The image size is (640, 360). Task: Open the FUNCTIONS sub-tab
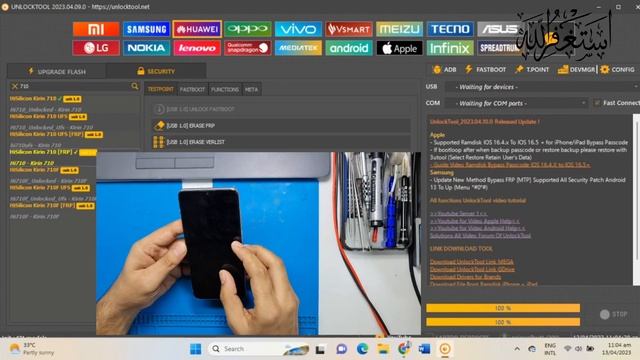click(x=224, y=89)
